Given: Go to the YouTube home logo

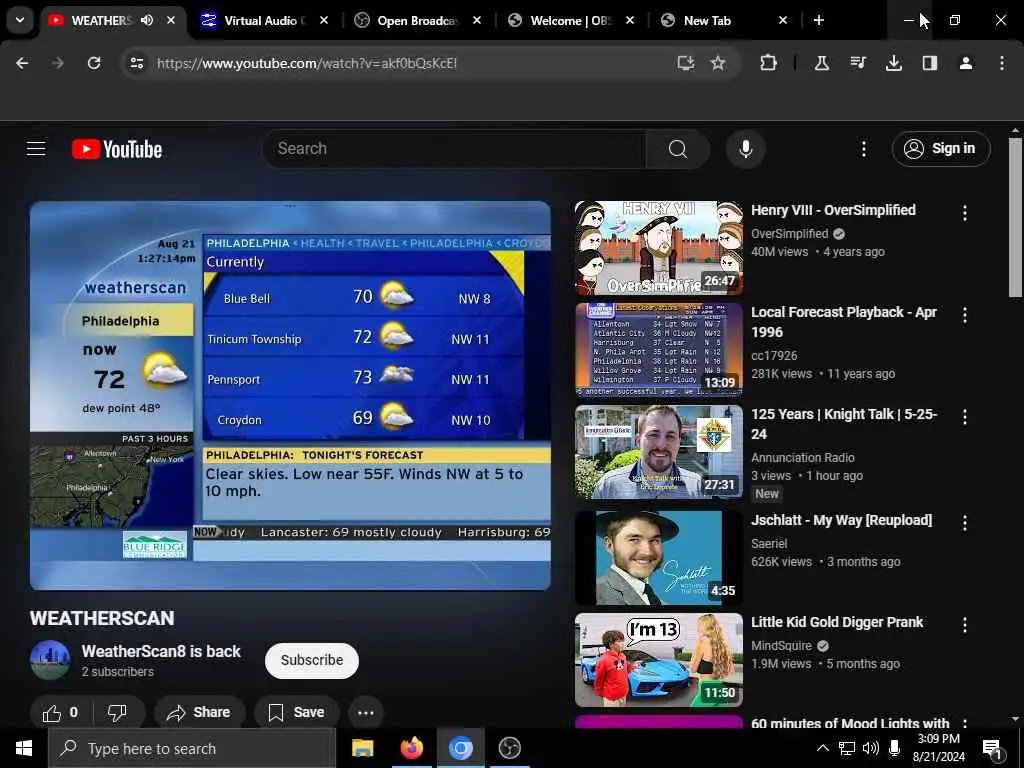Looking at the screenshot, I should coord(117,149).
